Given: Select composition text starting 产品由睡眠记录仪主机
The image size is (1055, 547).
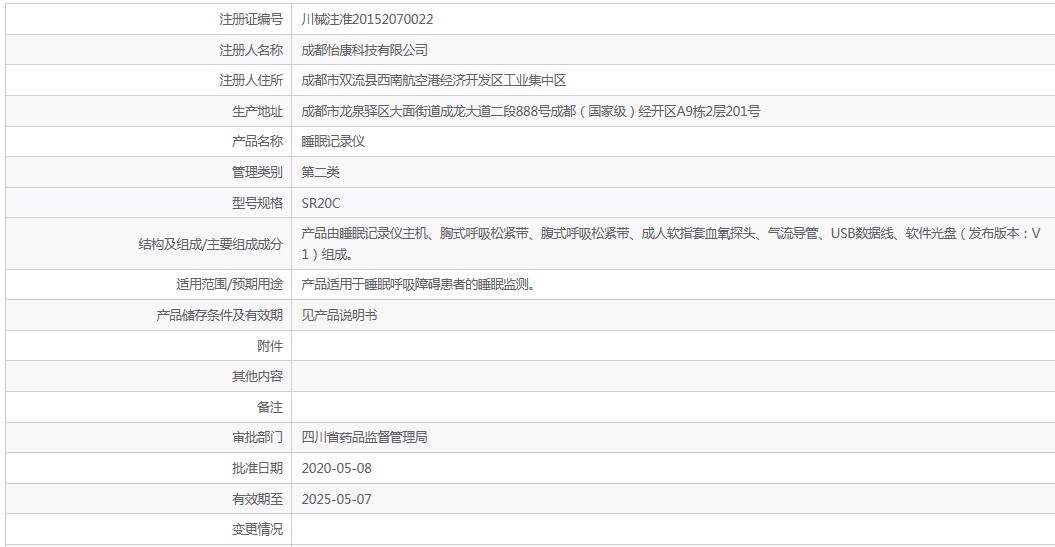Looking at the screenshot, I should pos(671,244).
